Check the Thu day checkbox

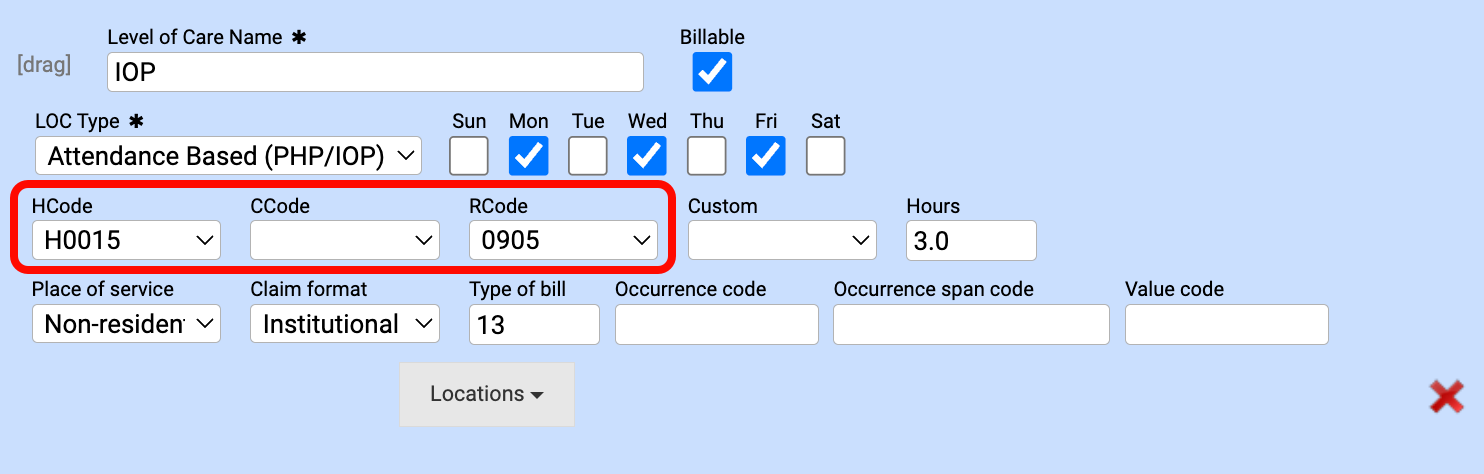[x=707, y=156]
